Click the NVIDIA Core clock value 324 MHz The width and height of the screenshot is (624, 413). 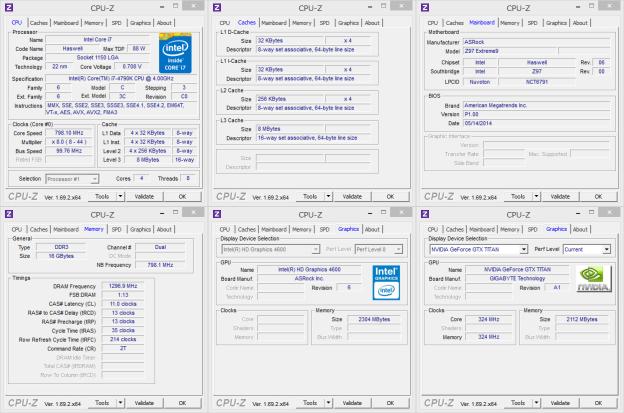489,319
